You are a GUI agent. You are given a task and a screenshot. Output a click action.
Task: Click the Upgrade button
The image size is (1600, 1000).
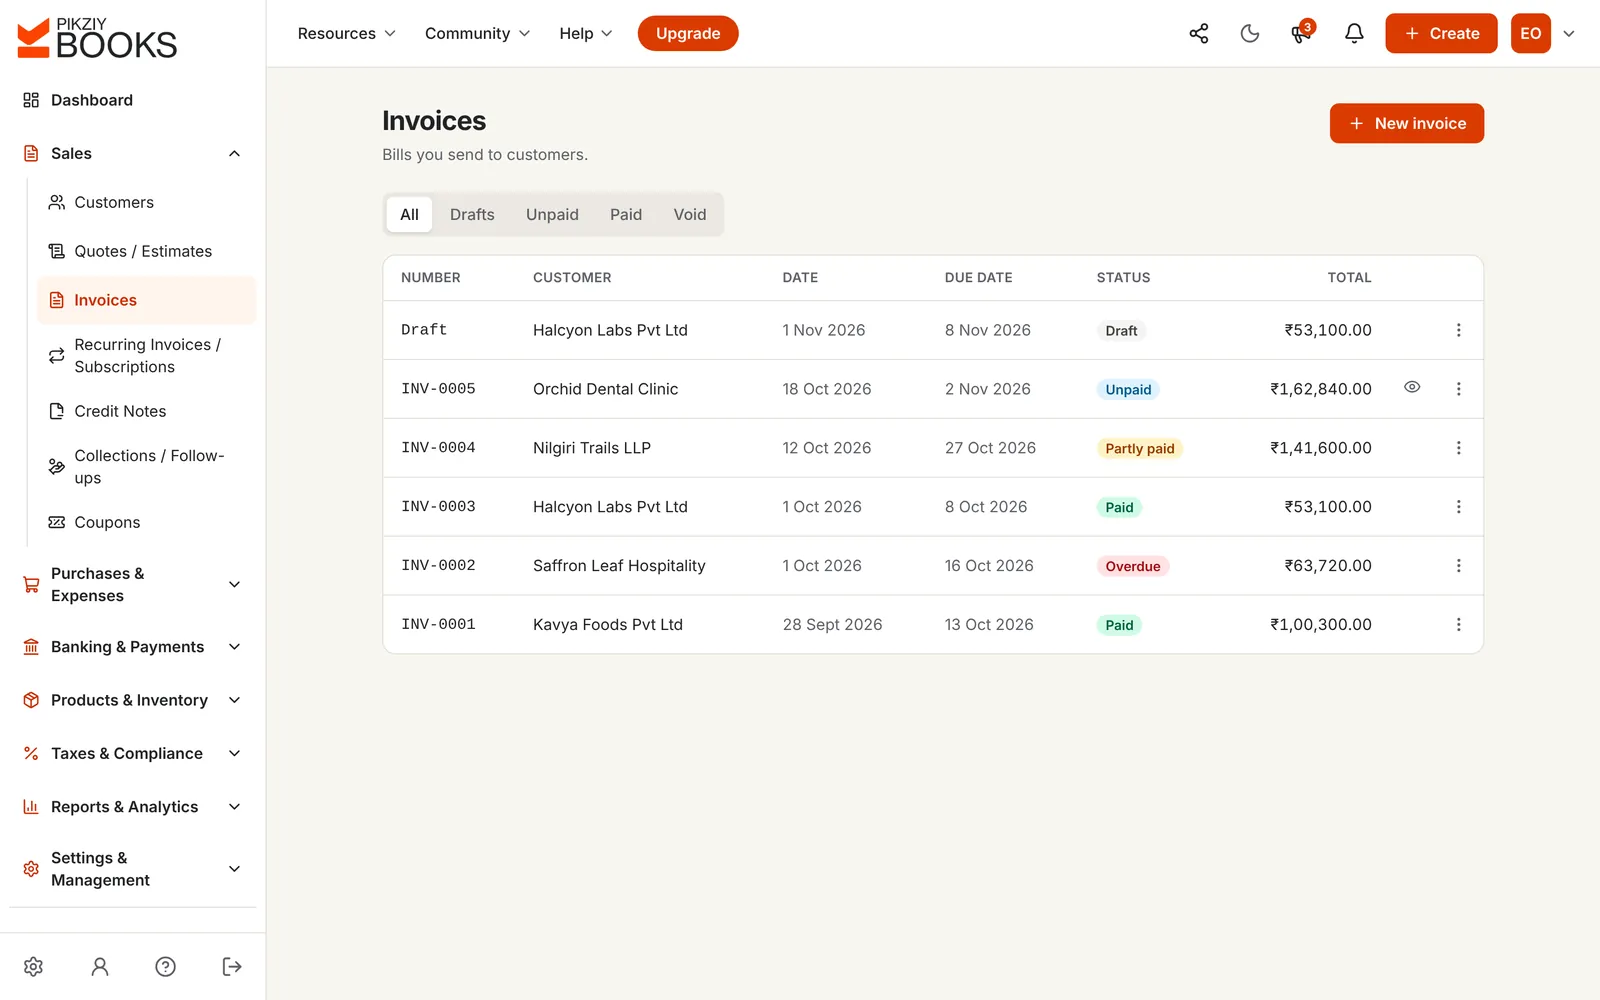tap(688, 34)
